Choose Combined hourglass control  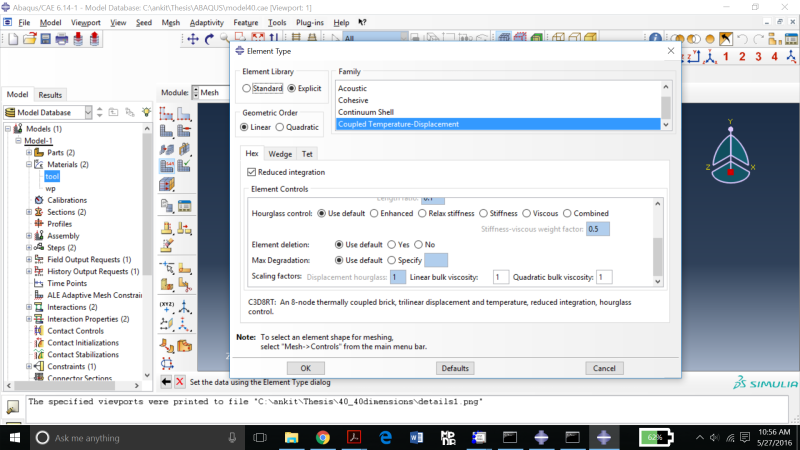point(567,213)
